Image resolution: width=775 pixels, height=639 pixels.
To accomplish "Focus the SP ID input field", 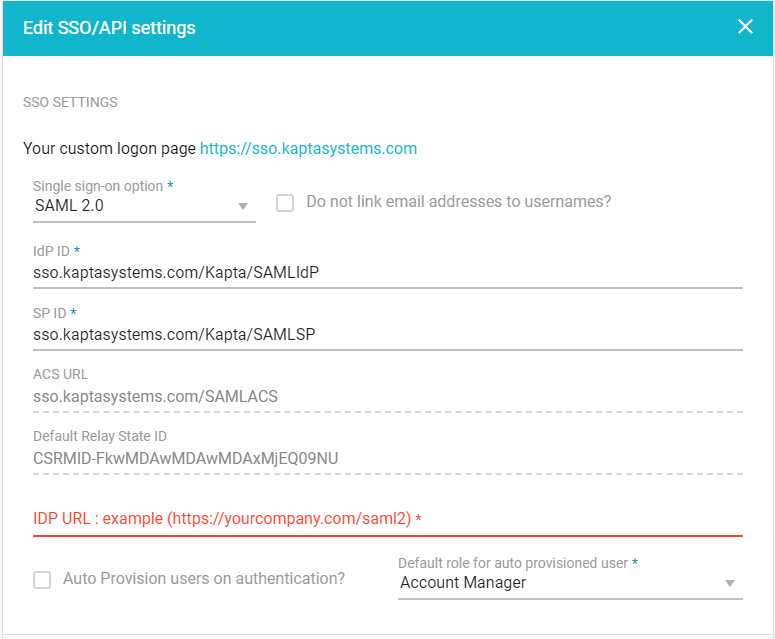I will click(x=387, y=334).
